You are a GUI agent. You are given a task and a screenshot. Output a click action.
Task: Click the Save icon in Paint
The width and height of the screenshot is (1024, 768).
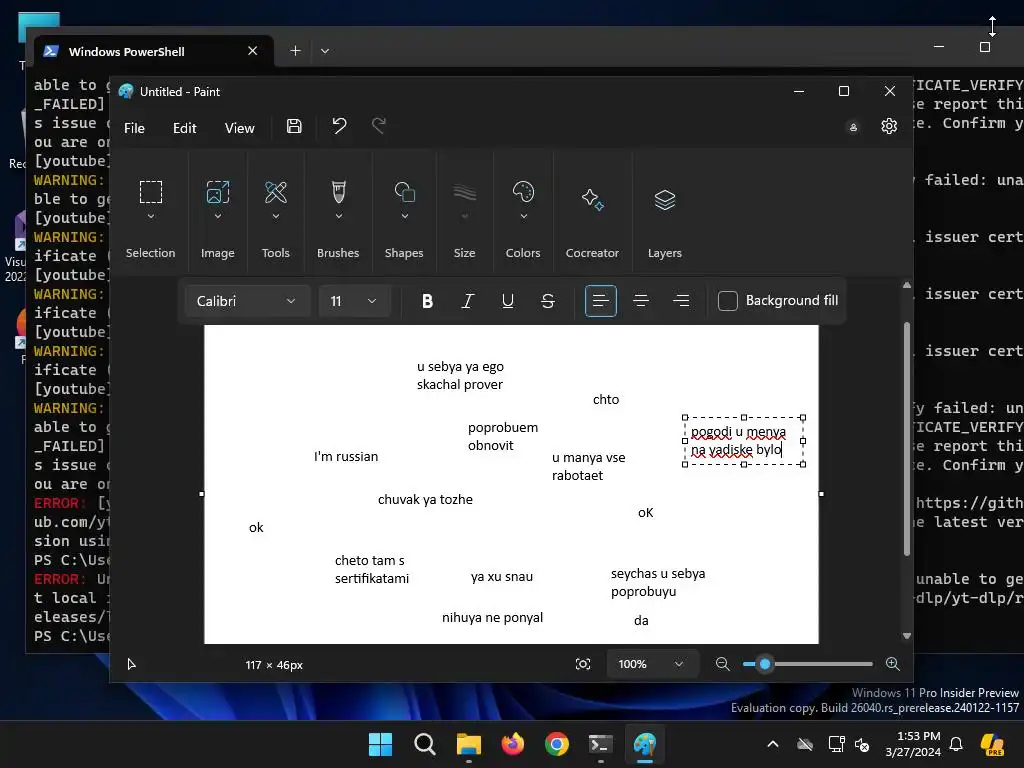point(294,127)
